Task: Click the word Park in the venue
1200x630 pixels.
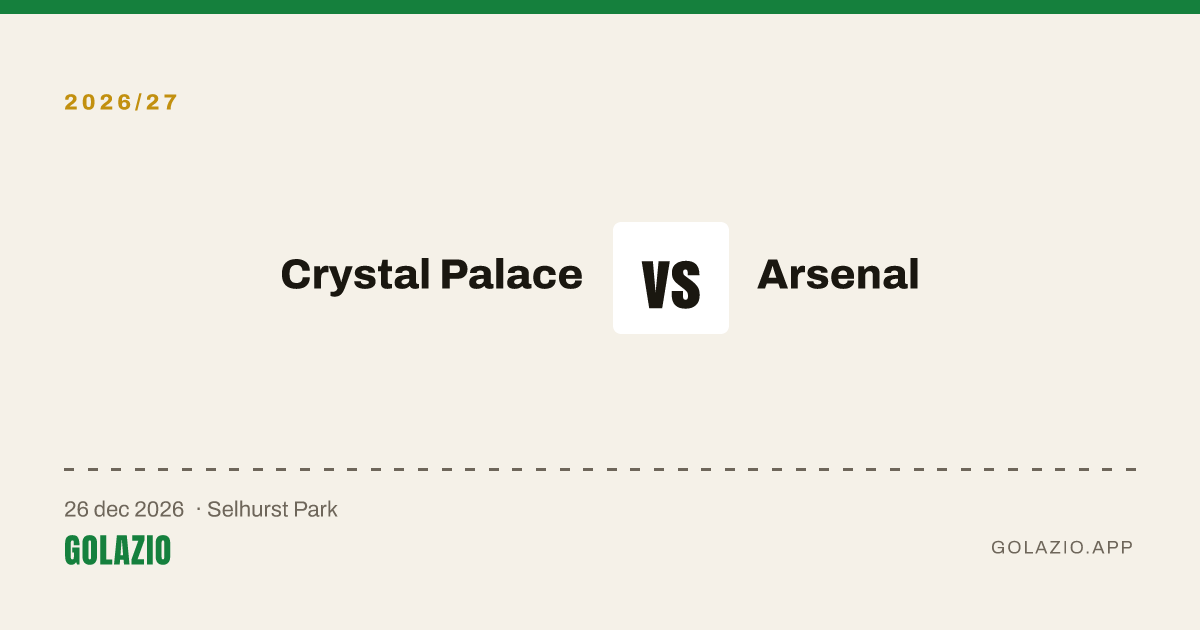Action: click(x=318, y=509)
